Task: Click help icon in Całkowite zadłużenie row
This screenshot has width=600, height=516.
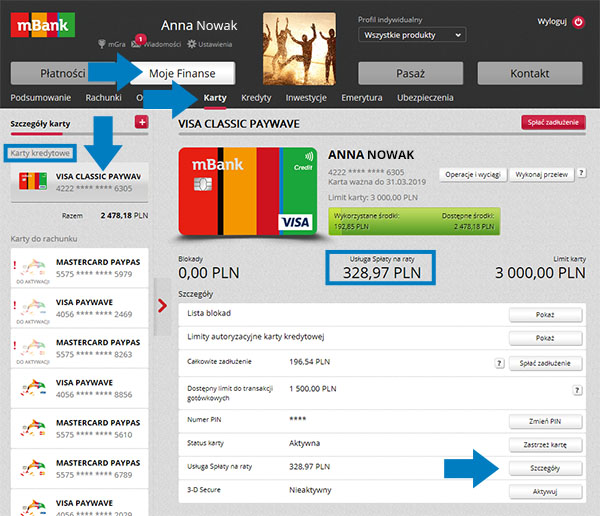Action: click(x=499, y=363)
